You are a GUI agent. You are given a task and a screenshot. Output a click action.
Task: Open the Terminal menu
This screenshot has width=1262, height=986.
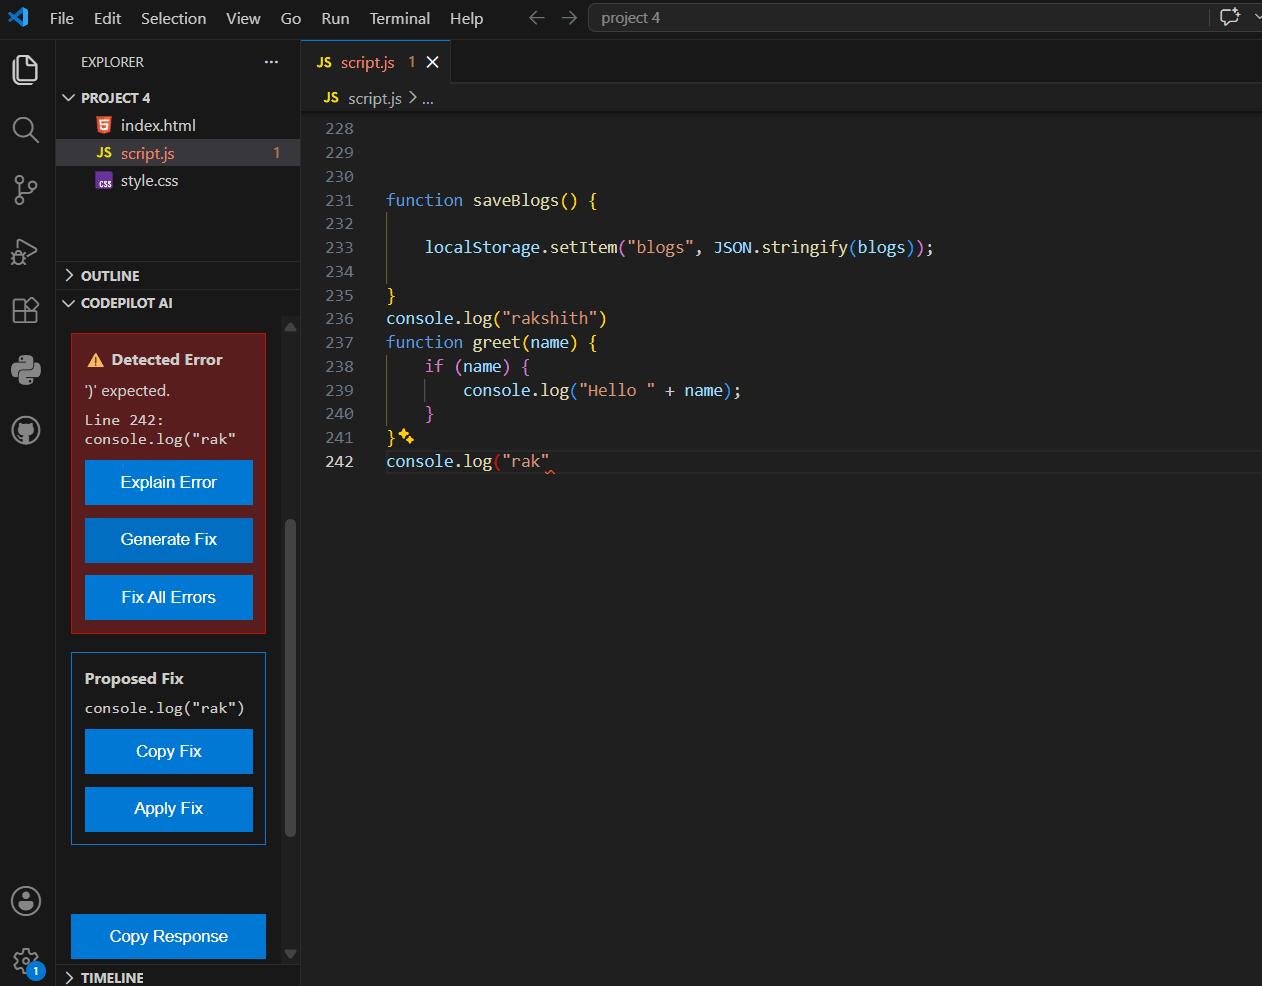point(400,18)
